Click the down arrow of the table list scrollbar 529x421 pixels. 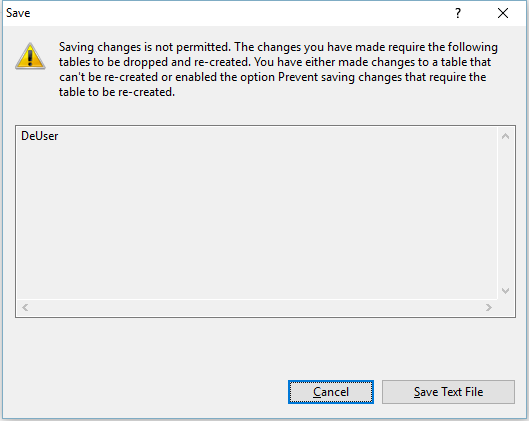505,290
